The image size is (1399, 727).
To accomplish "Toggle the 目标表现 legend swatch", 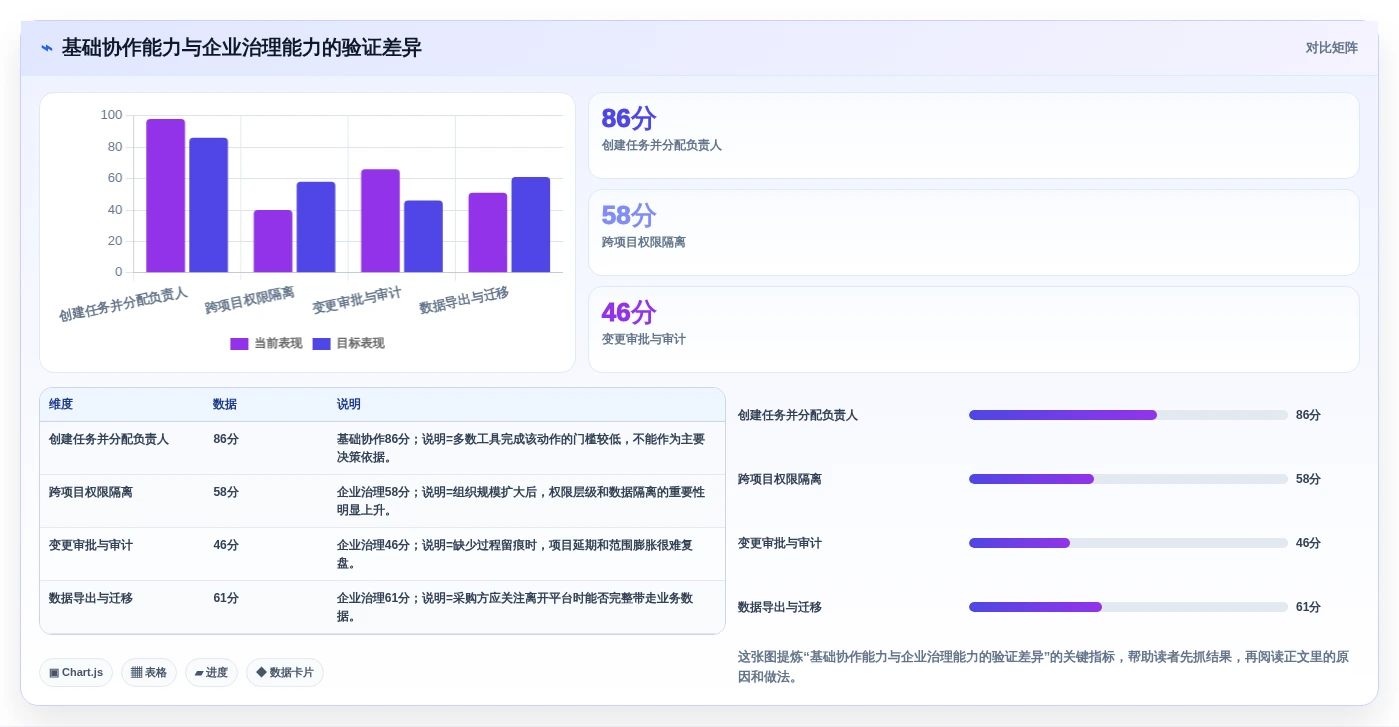I will point(321,344).
